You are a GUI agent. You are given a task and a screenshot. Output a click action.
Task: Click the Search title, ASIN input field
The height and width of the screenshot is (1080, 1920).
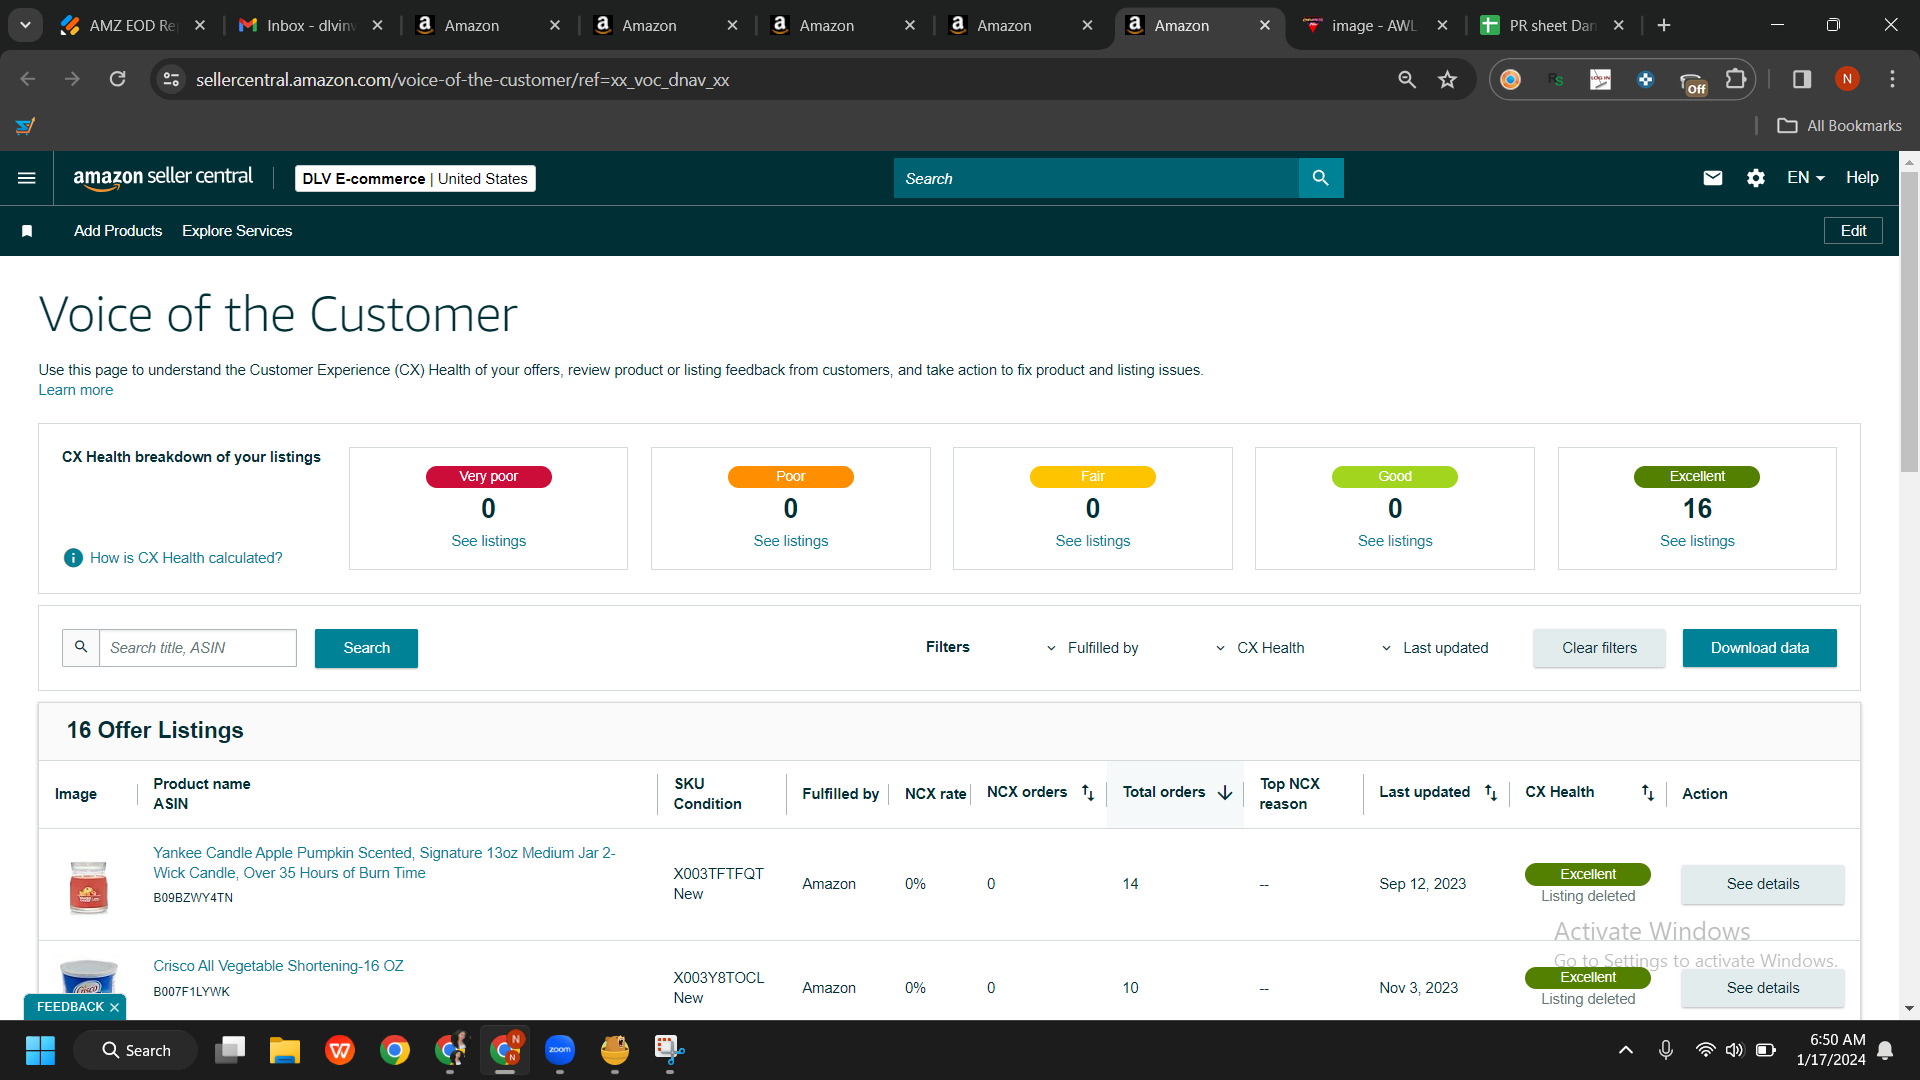click(198, 648)
